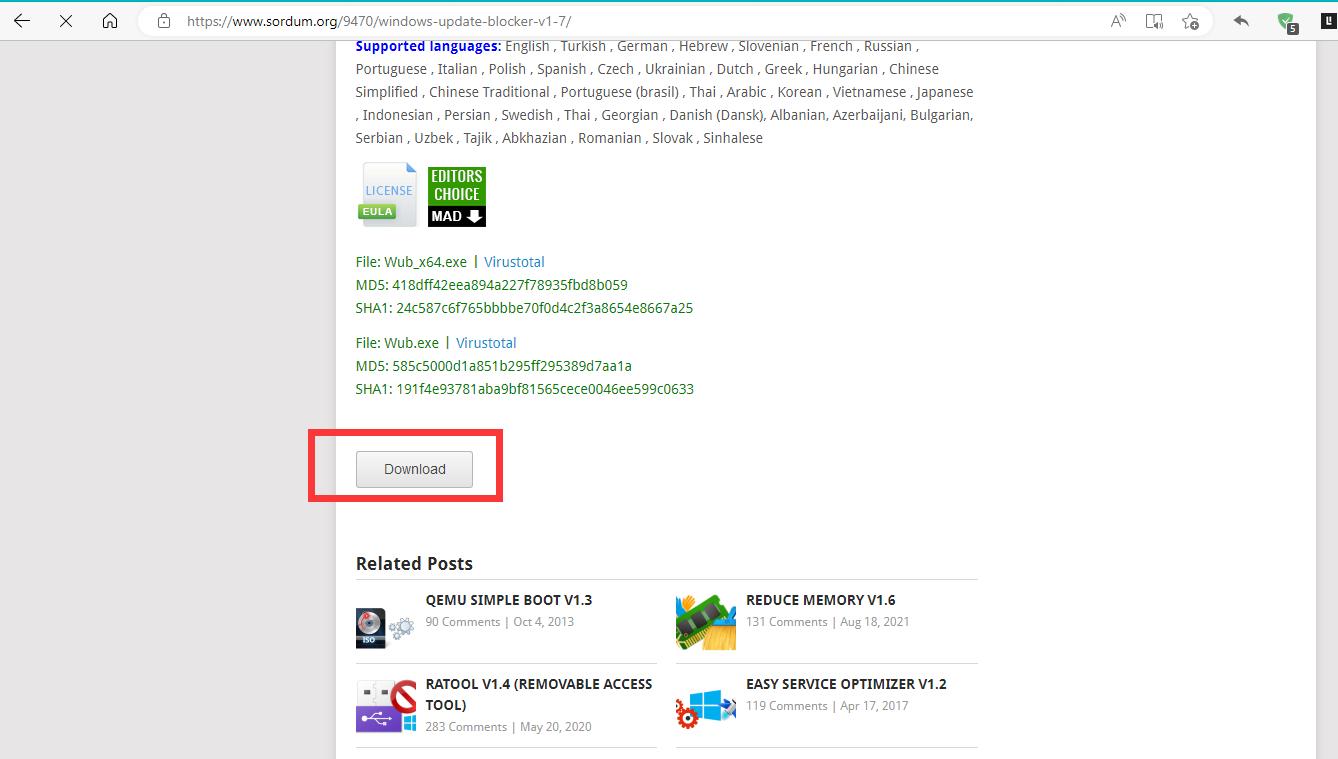This screenshot has width=1338, height=759.
Task: Click the Wub.exe SHA1 hash line
Action: (525, 389)
